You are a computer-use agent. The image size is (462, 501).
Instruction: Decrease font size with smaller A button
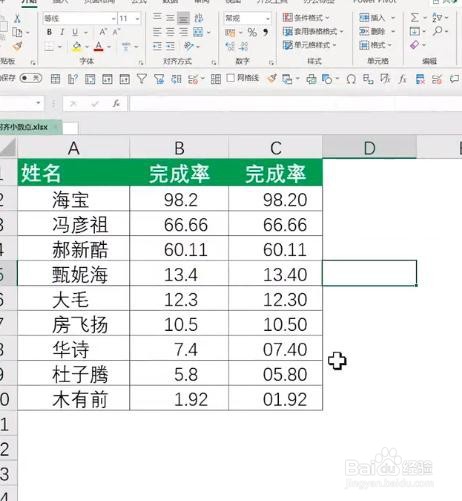pyautogui.click(x=116, y=32)
